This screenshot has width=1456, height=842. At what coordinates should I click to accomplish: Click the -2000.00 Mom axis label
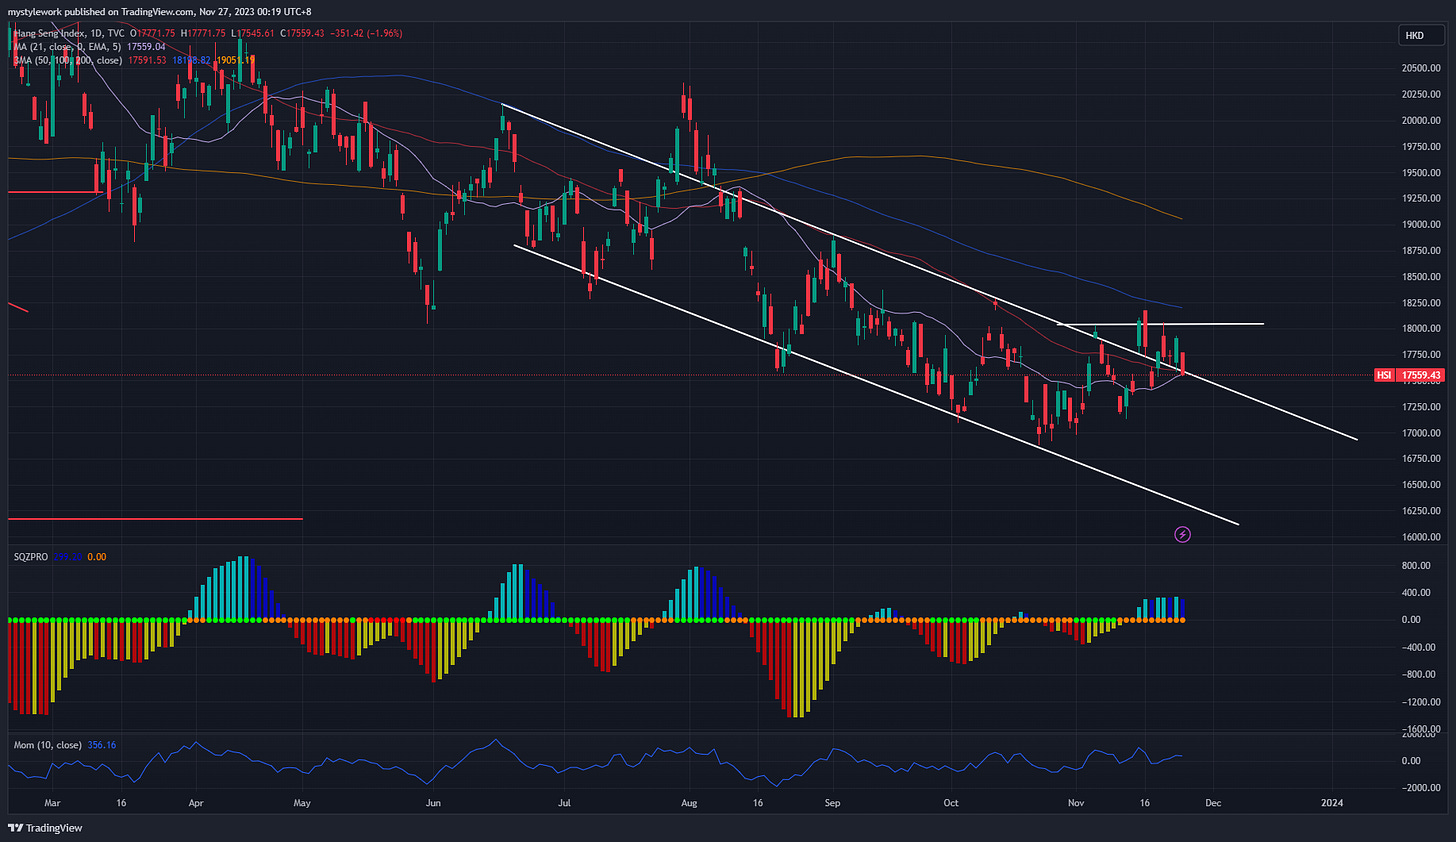1421,787
